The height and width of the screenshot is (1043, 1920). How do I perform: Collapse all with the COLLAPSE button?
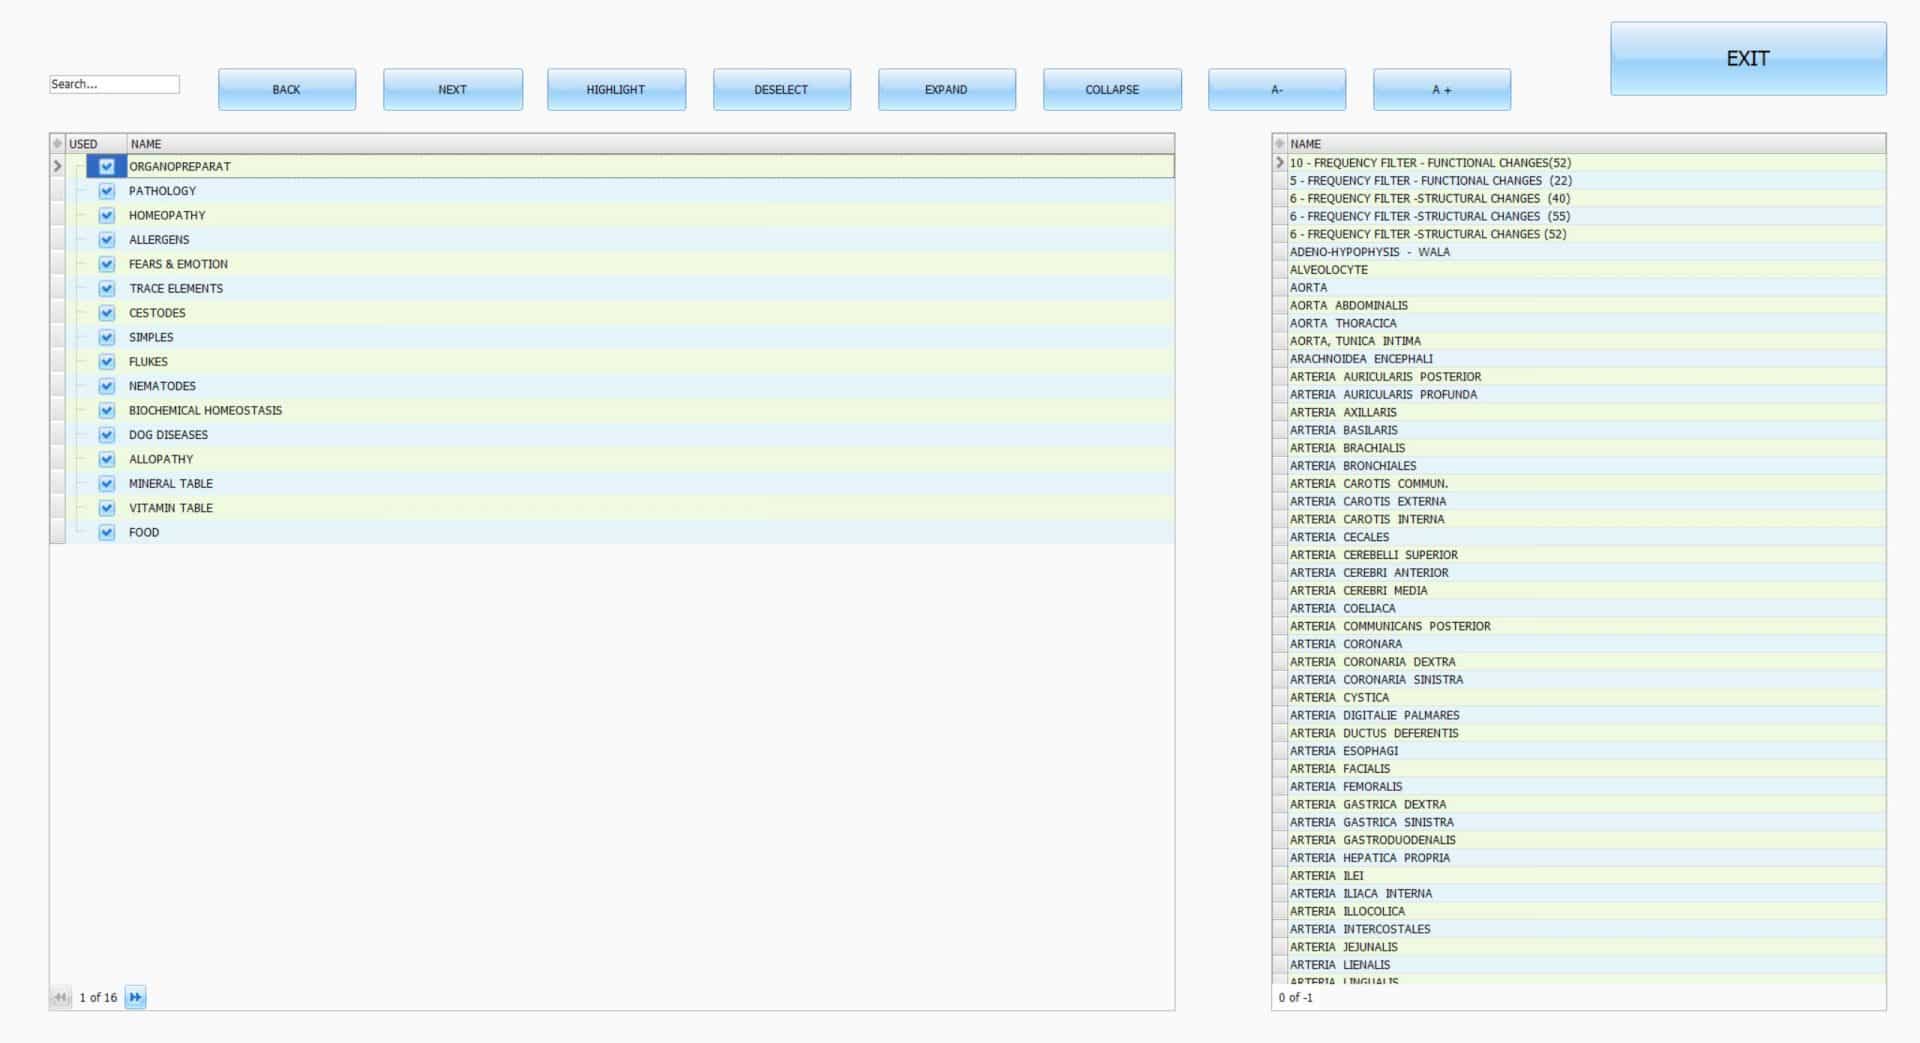tap(1112, 89)
